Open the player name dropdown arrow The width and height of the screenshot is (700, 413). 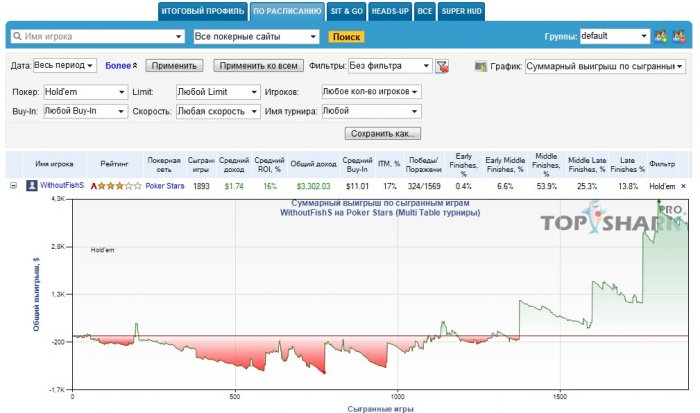179,36
